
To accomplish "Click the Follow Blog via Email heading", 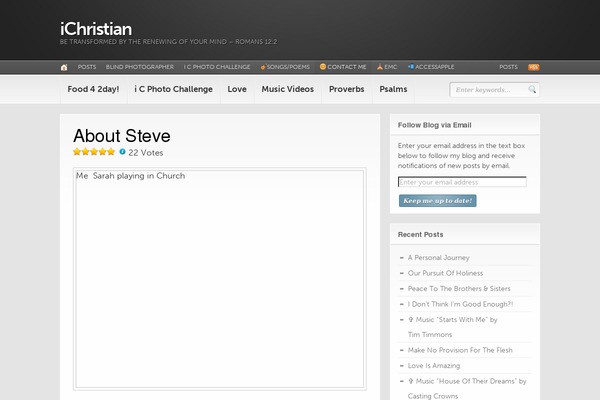I will (435, 125).
